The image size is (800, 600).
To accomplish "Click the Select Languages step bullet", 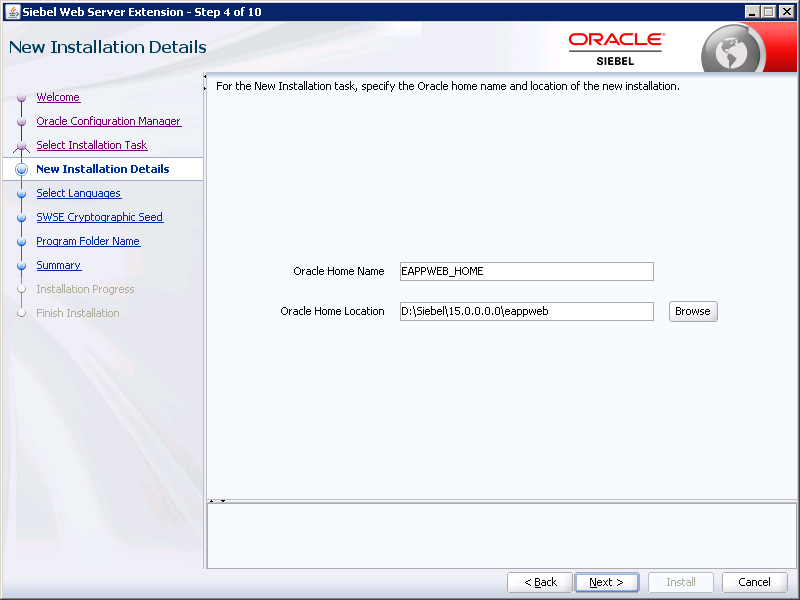I will pos(21,193).
